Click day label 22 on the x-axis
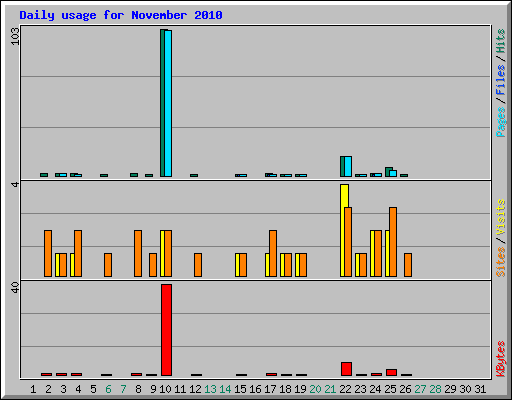The height and width of the screenshot is (400, 512). pyautogui.click(x=345, y=389)
